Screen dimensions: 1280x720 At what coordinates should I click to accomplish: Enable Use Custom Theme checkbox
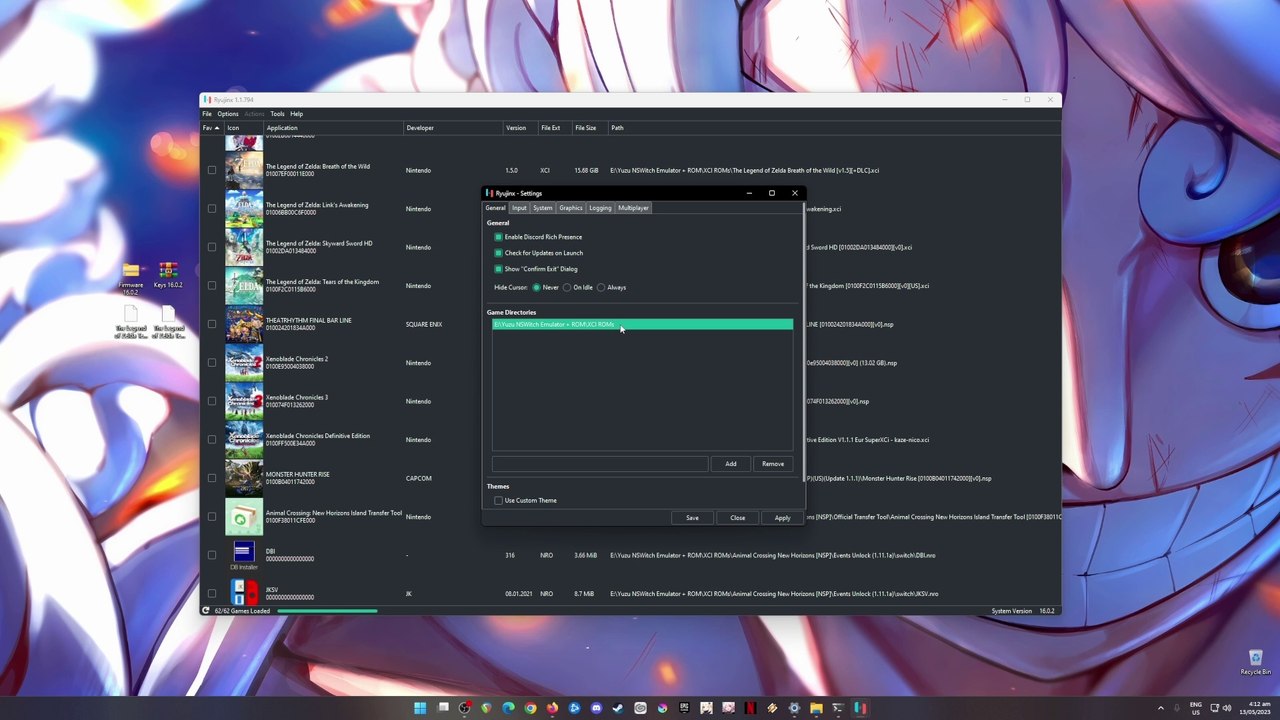(498, 500)
